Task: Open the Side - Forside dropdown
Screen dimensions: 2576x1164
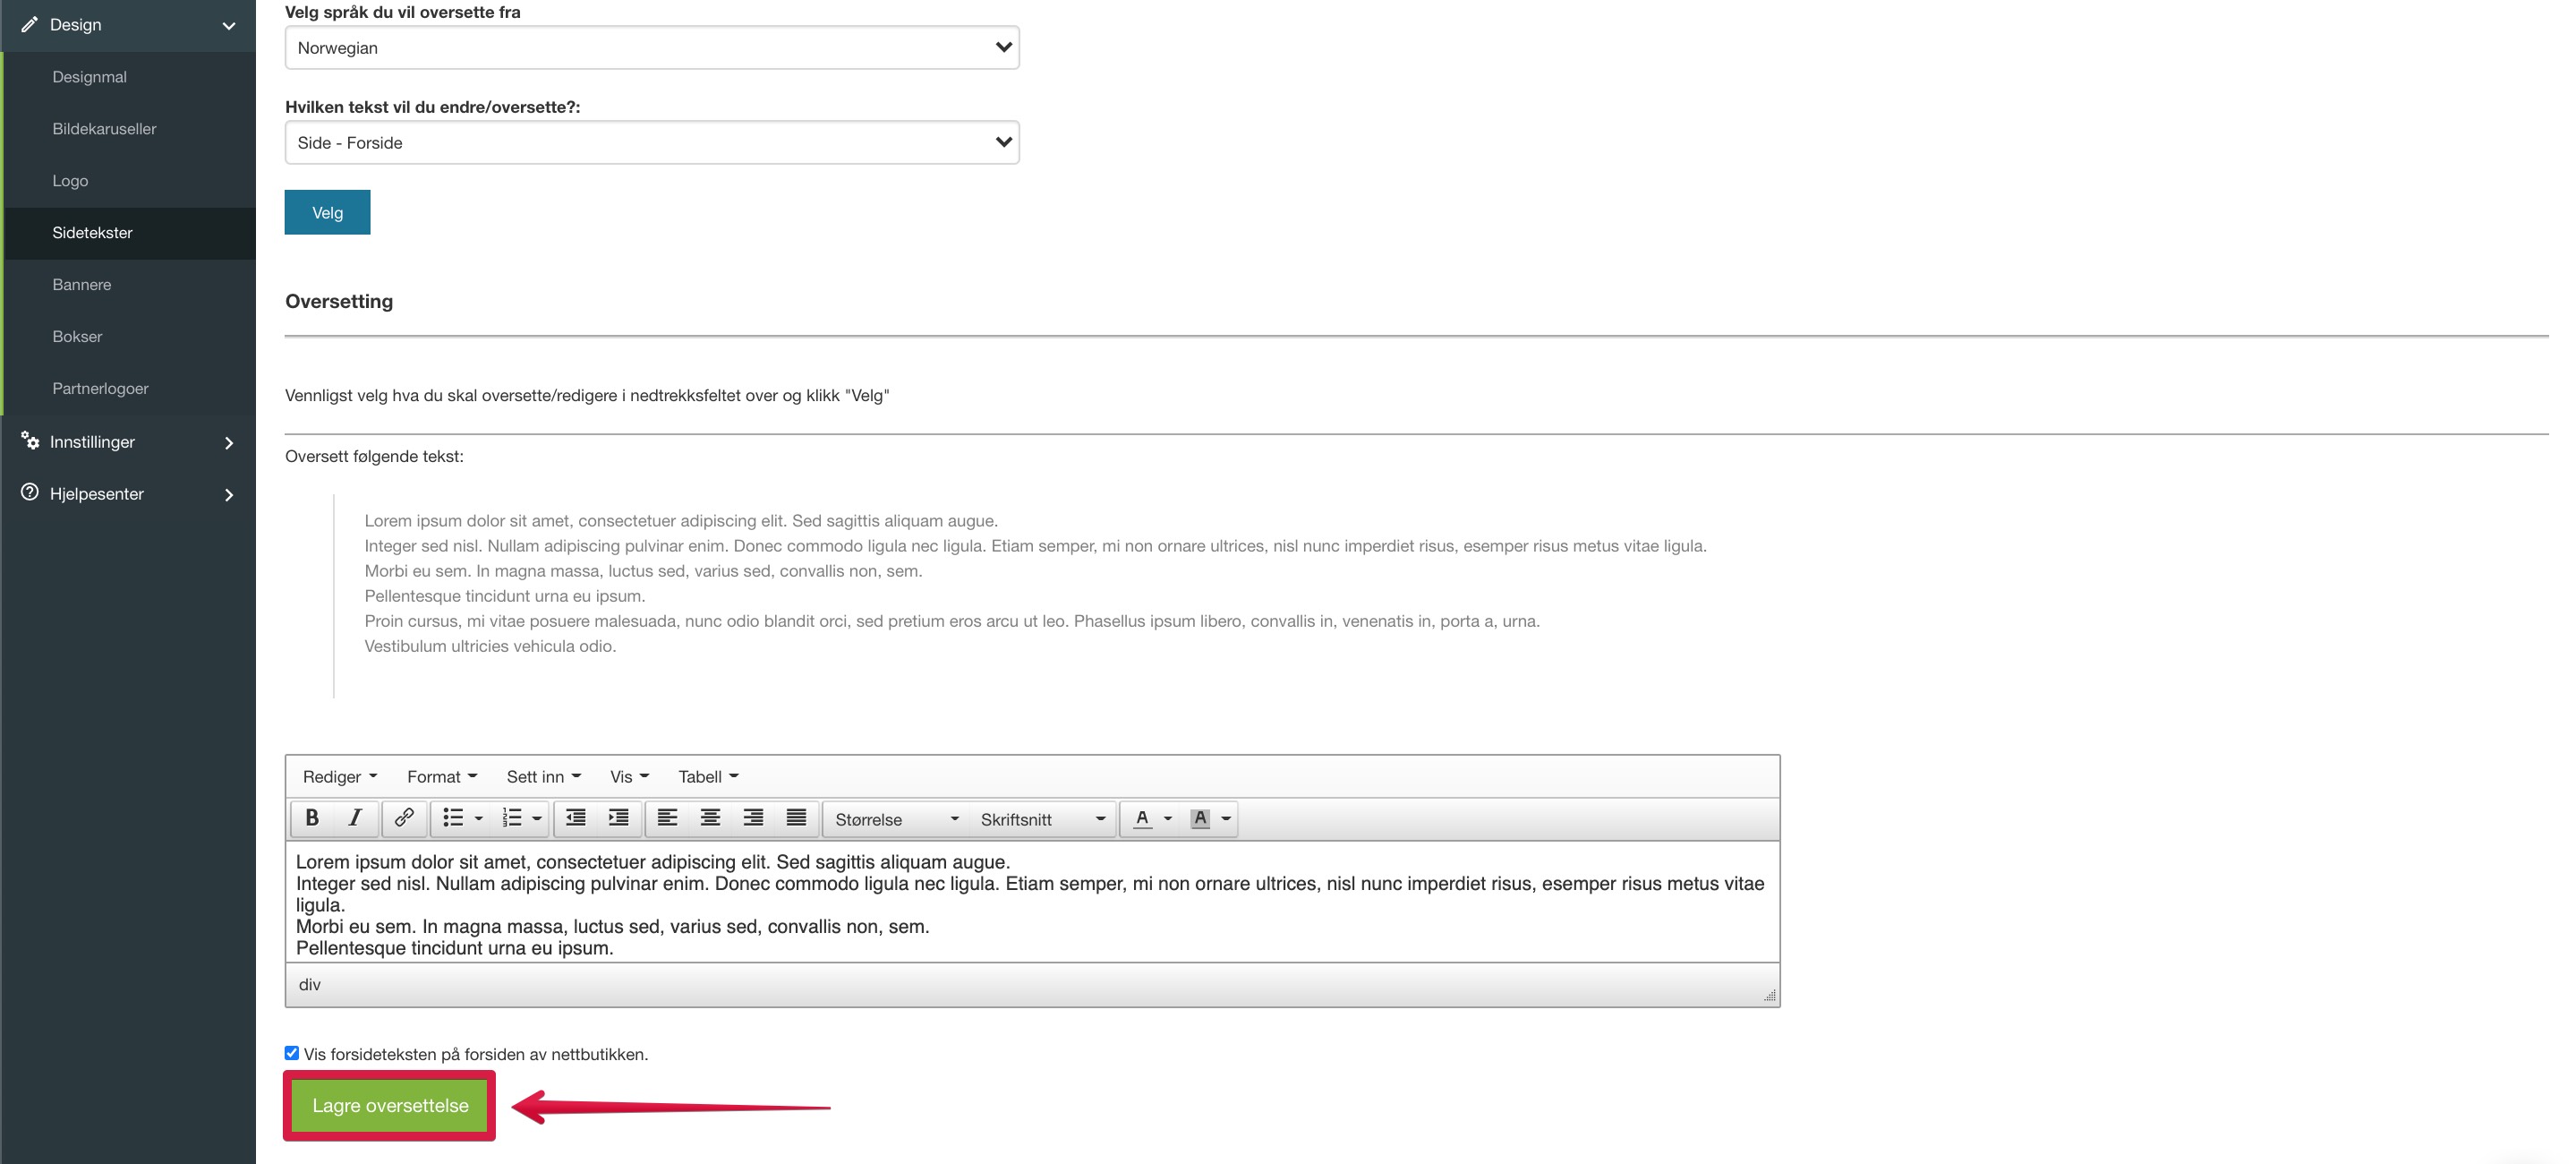Action: pos(652,143)
